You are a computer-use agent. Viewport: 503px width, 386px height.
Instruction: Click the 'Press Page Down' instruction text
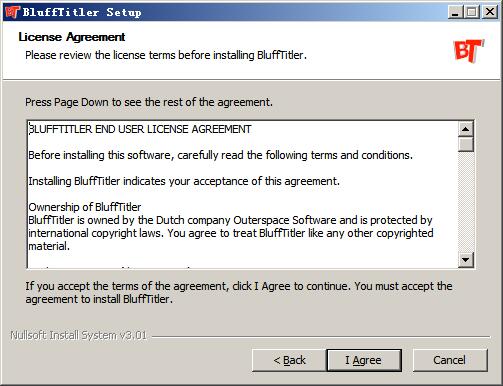point(149,102)
